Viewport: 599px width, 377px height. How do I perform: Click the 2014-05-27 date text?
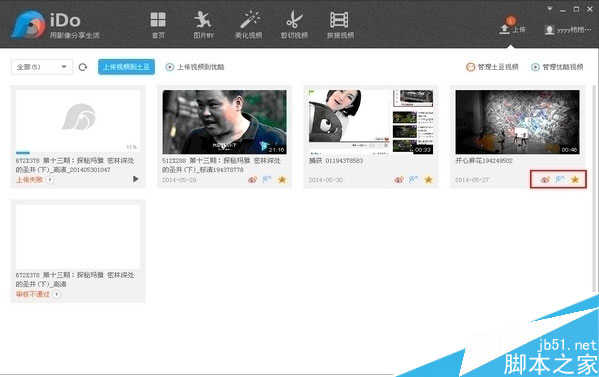[472, 180]
